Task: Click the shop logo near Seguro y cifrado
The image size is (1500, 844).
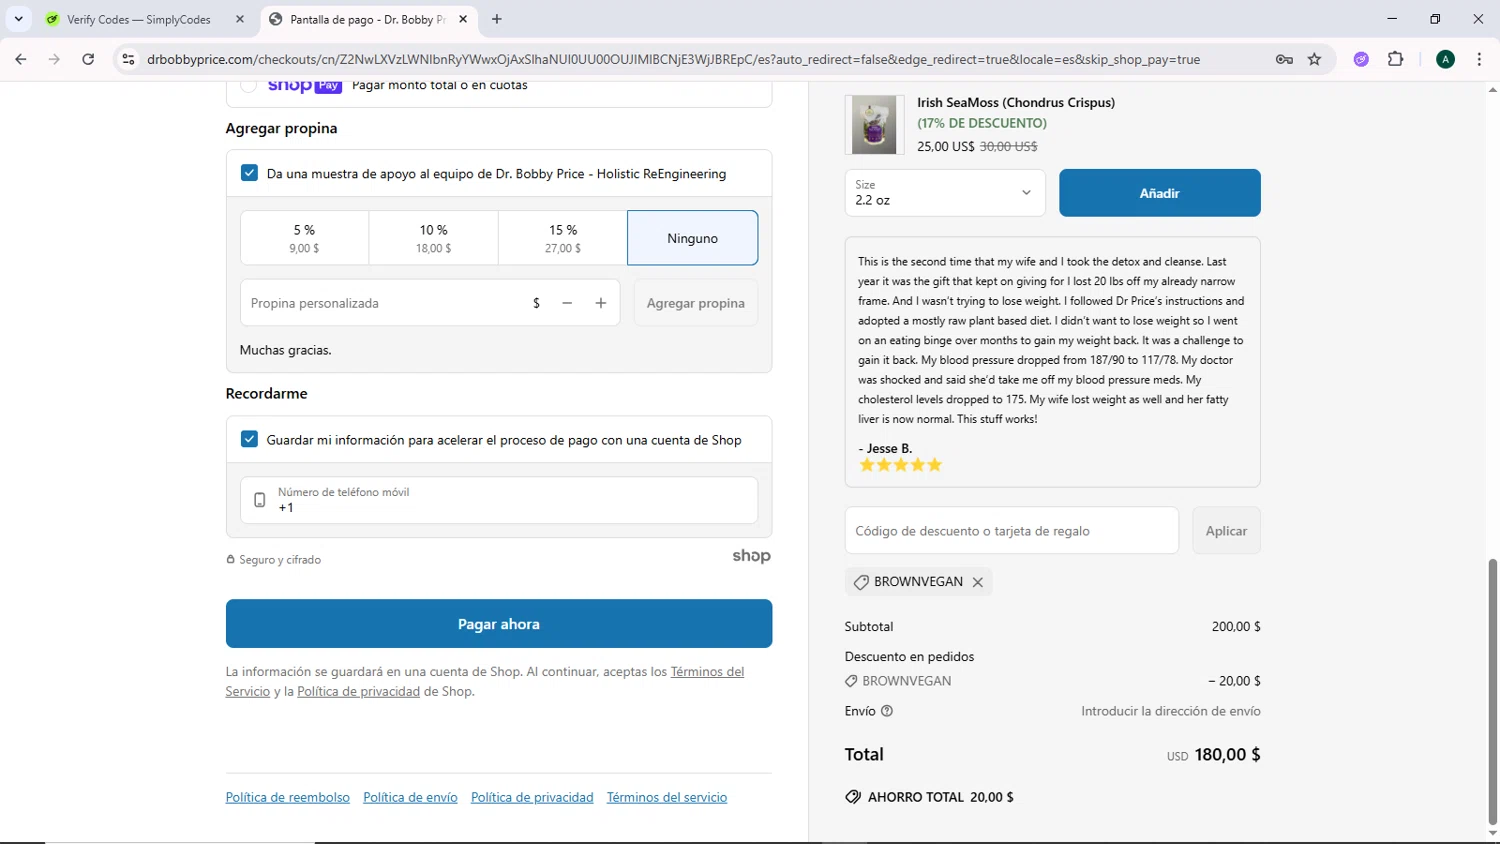Action: pyautogui.click(x=751, y=556)
